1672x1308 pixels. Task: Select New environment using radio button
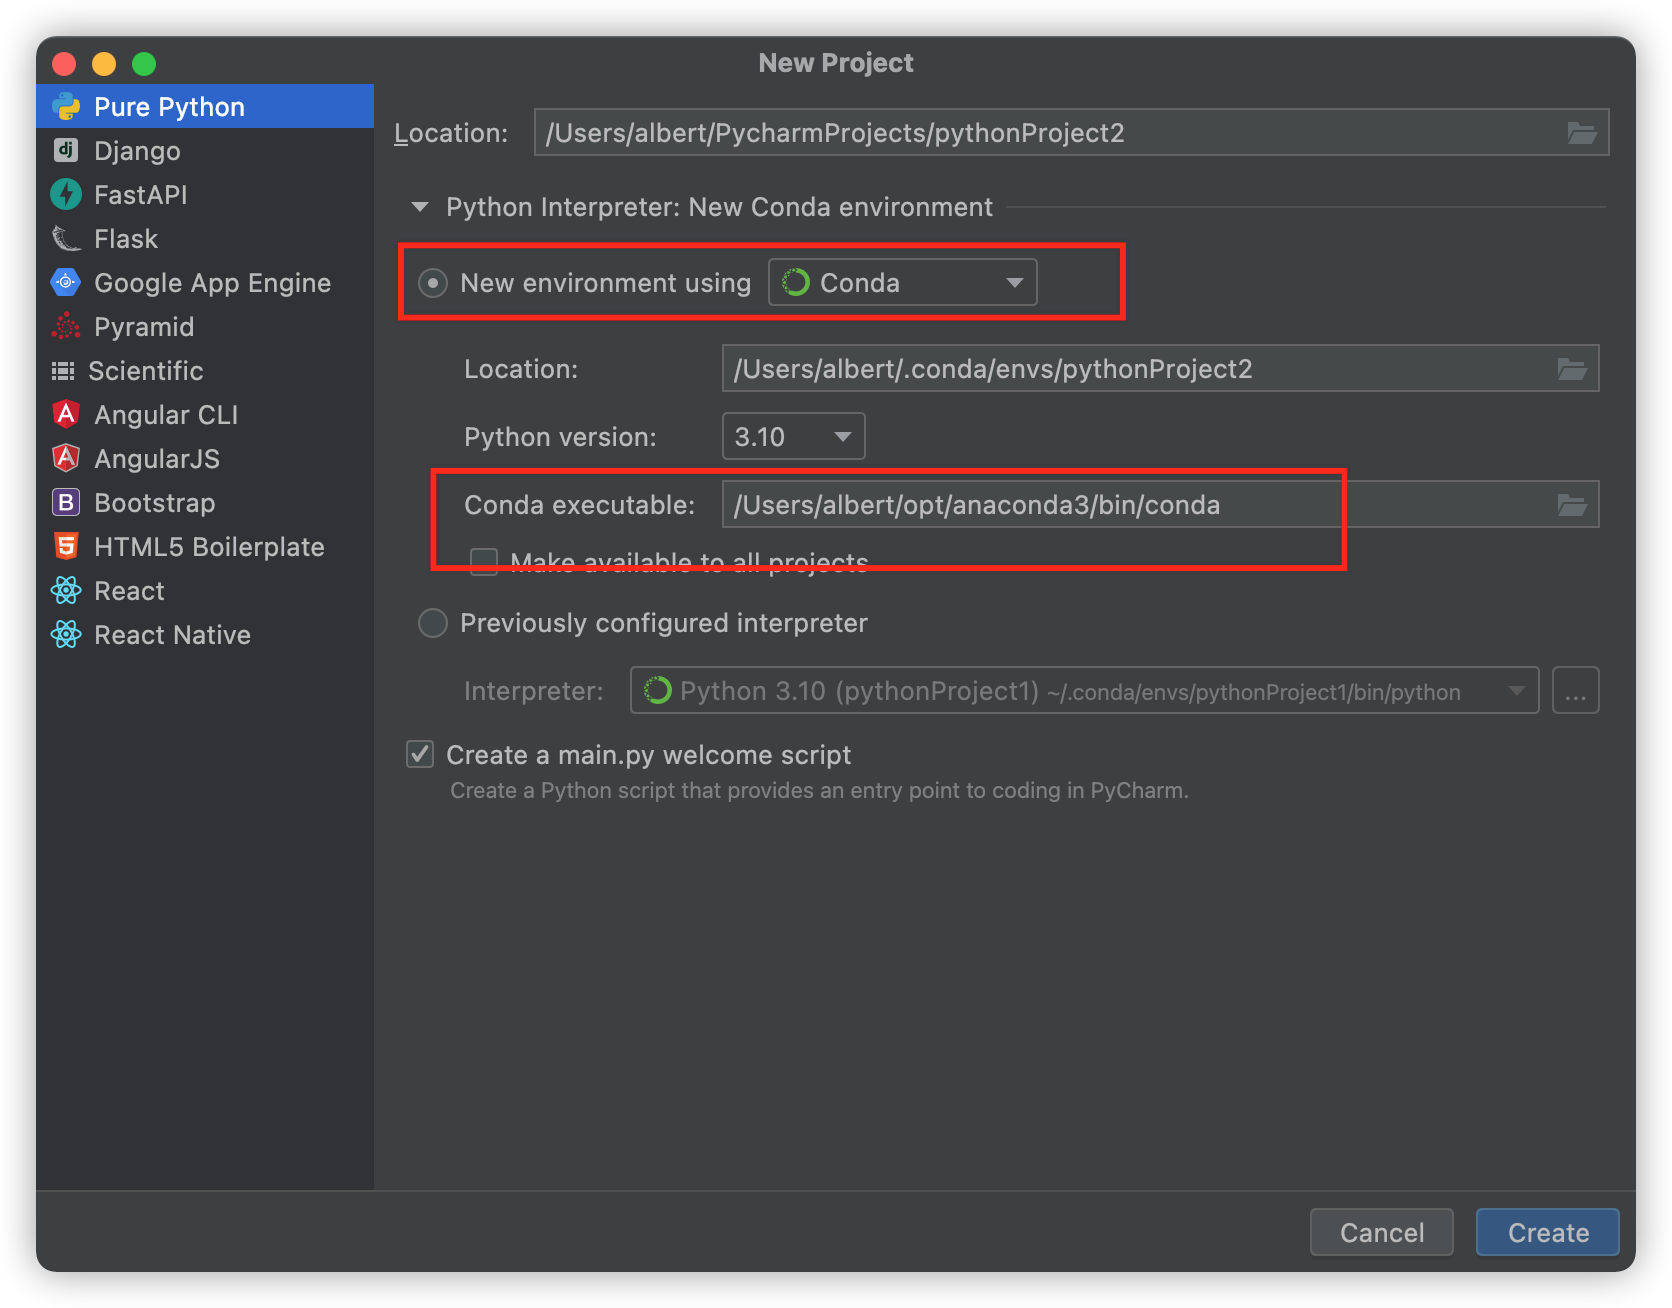click(432, 283)
